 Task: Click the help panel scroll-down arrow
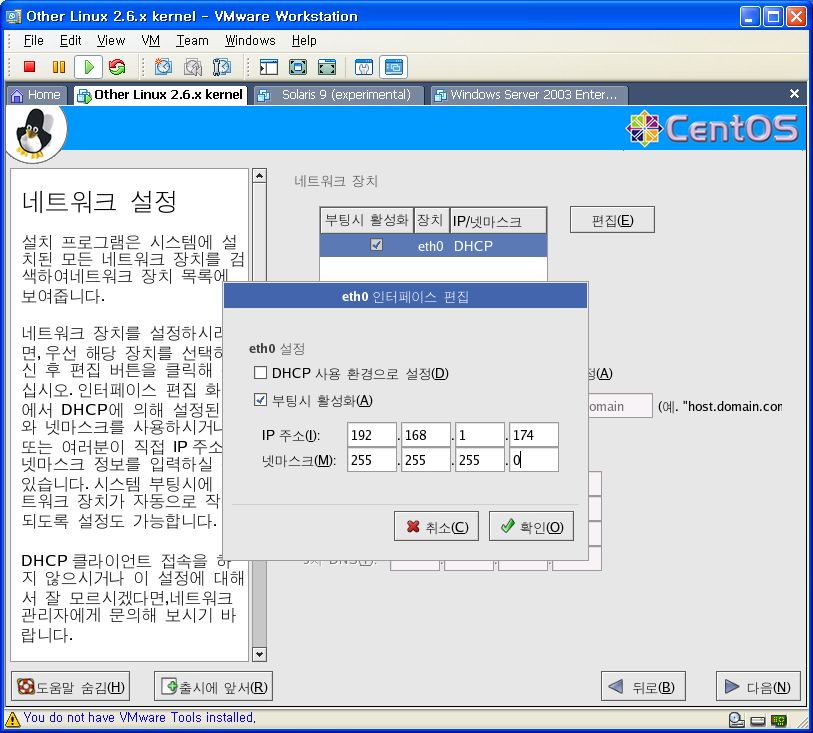pos(260,654)
